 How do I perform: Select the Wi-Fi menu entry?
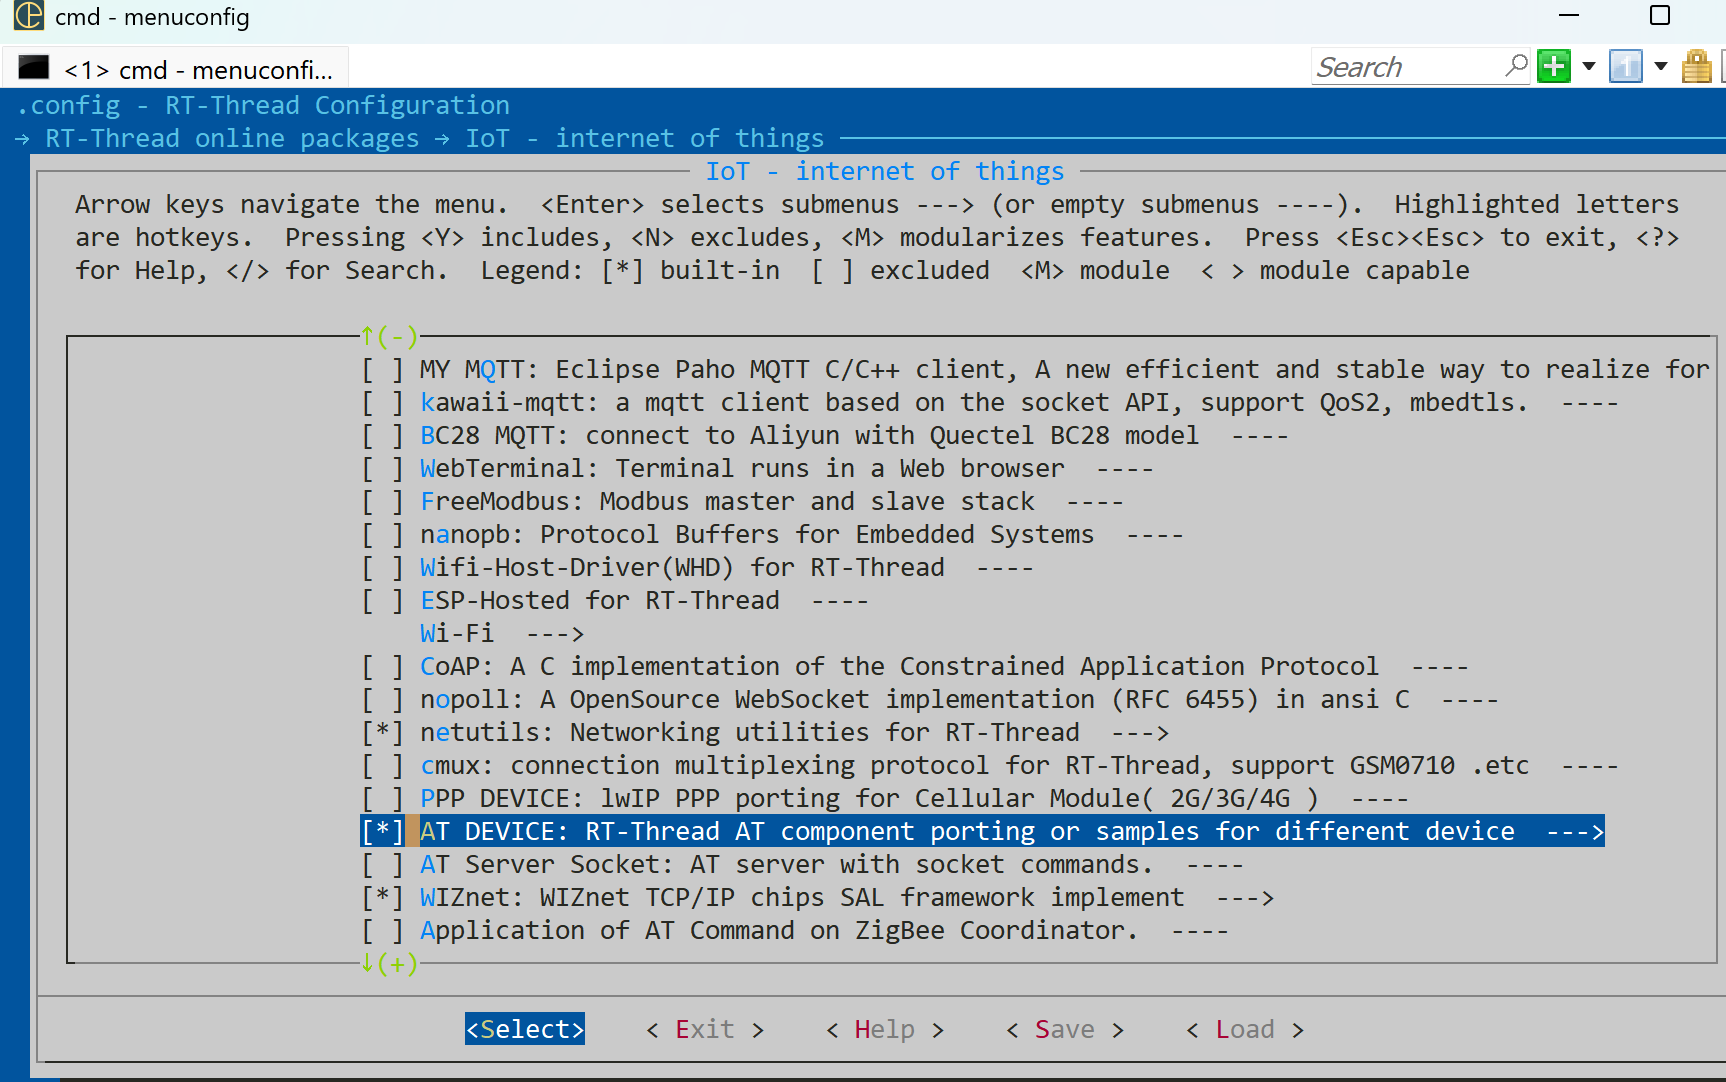(x=457, y=634)
